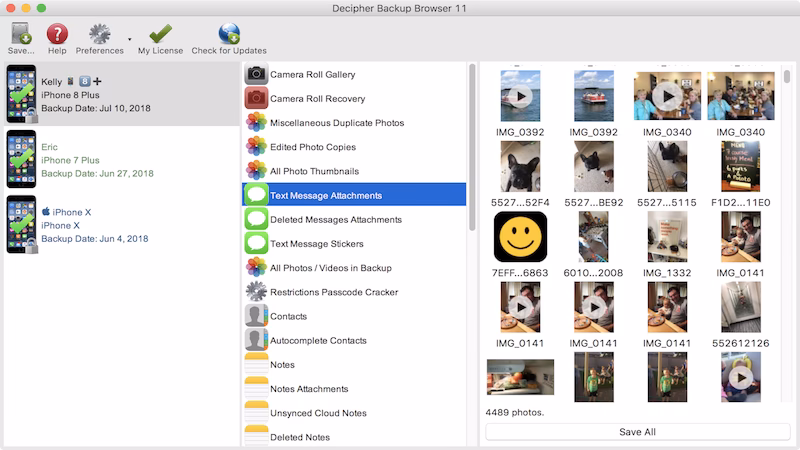Click 'Backup Date: Jun 27, 2018' text

coord(97,173)
